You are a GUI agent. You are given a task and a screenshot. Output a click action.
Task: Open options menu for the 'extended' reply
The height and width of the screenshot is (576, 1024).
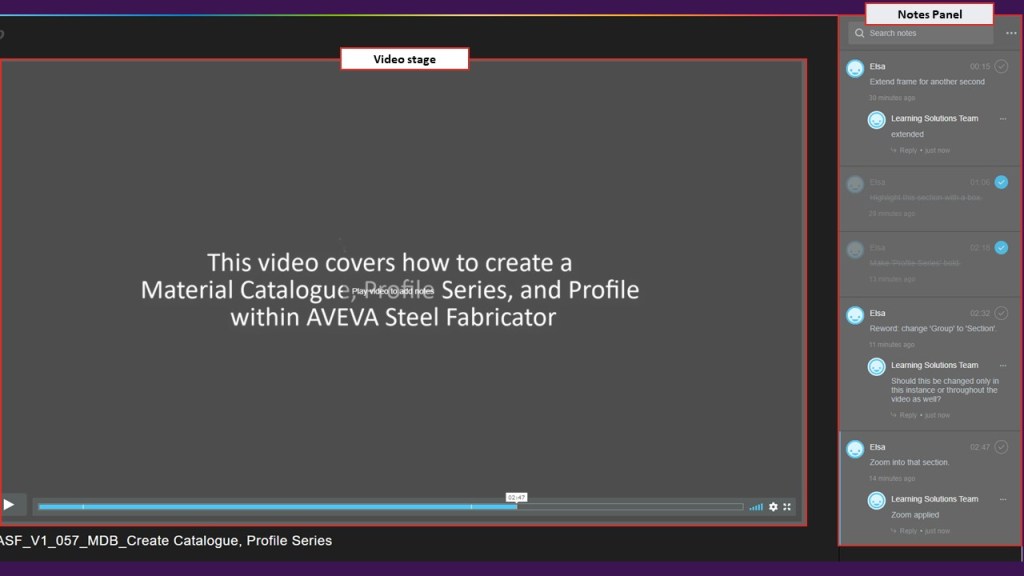pyautogui.click(x=1003, y=119)
